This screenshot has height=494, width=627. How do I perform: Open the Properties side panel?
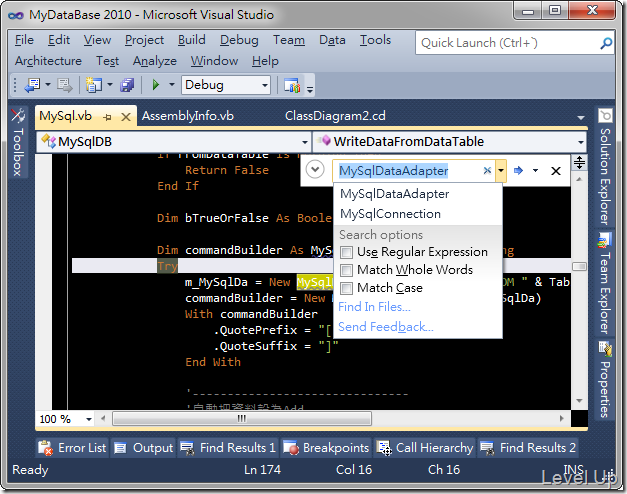point(605,380)
